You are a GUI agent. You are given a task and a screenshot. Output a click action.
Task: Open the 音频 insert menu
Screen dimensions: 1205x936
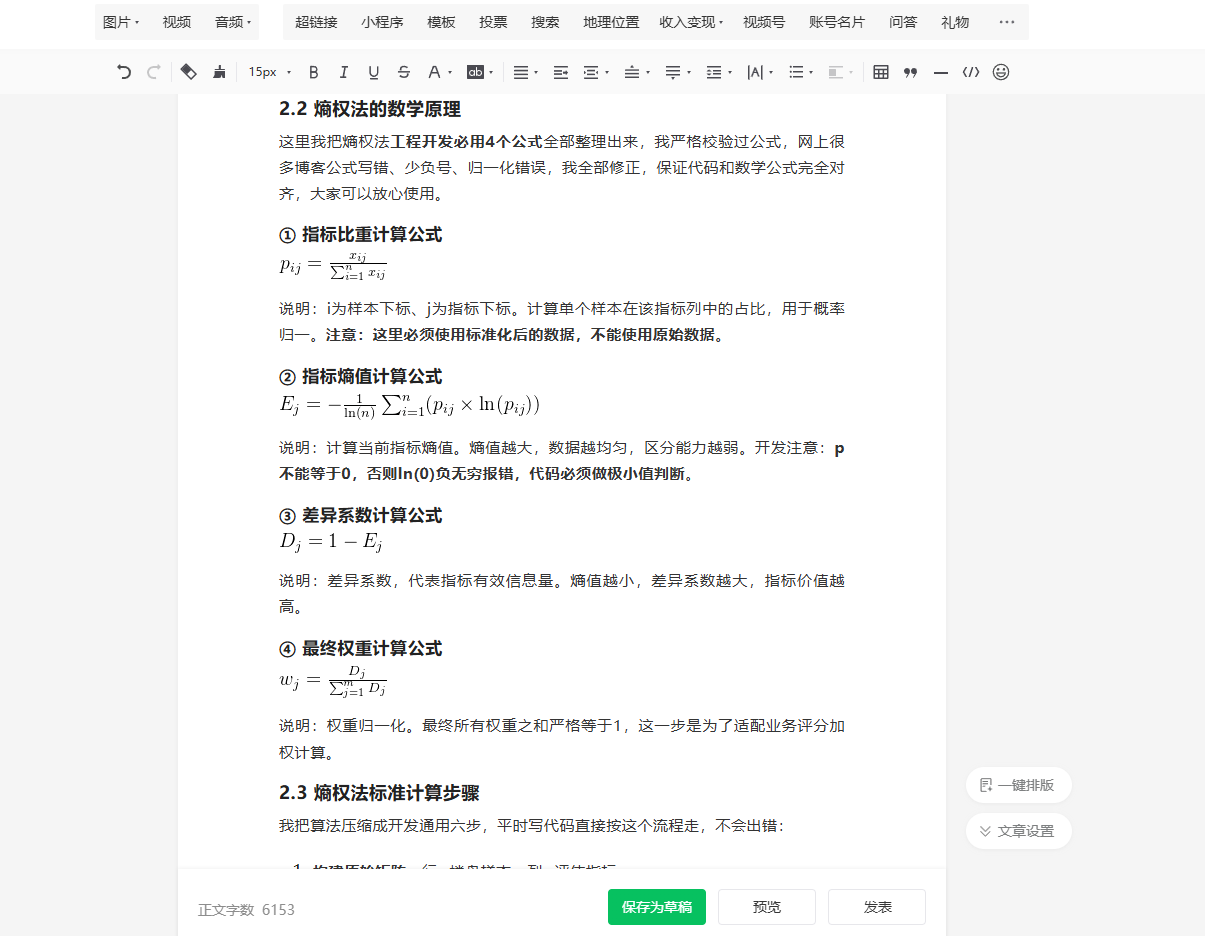233,22
